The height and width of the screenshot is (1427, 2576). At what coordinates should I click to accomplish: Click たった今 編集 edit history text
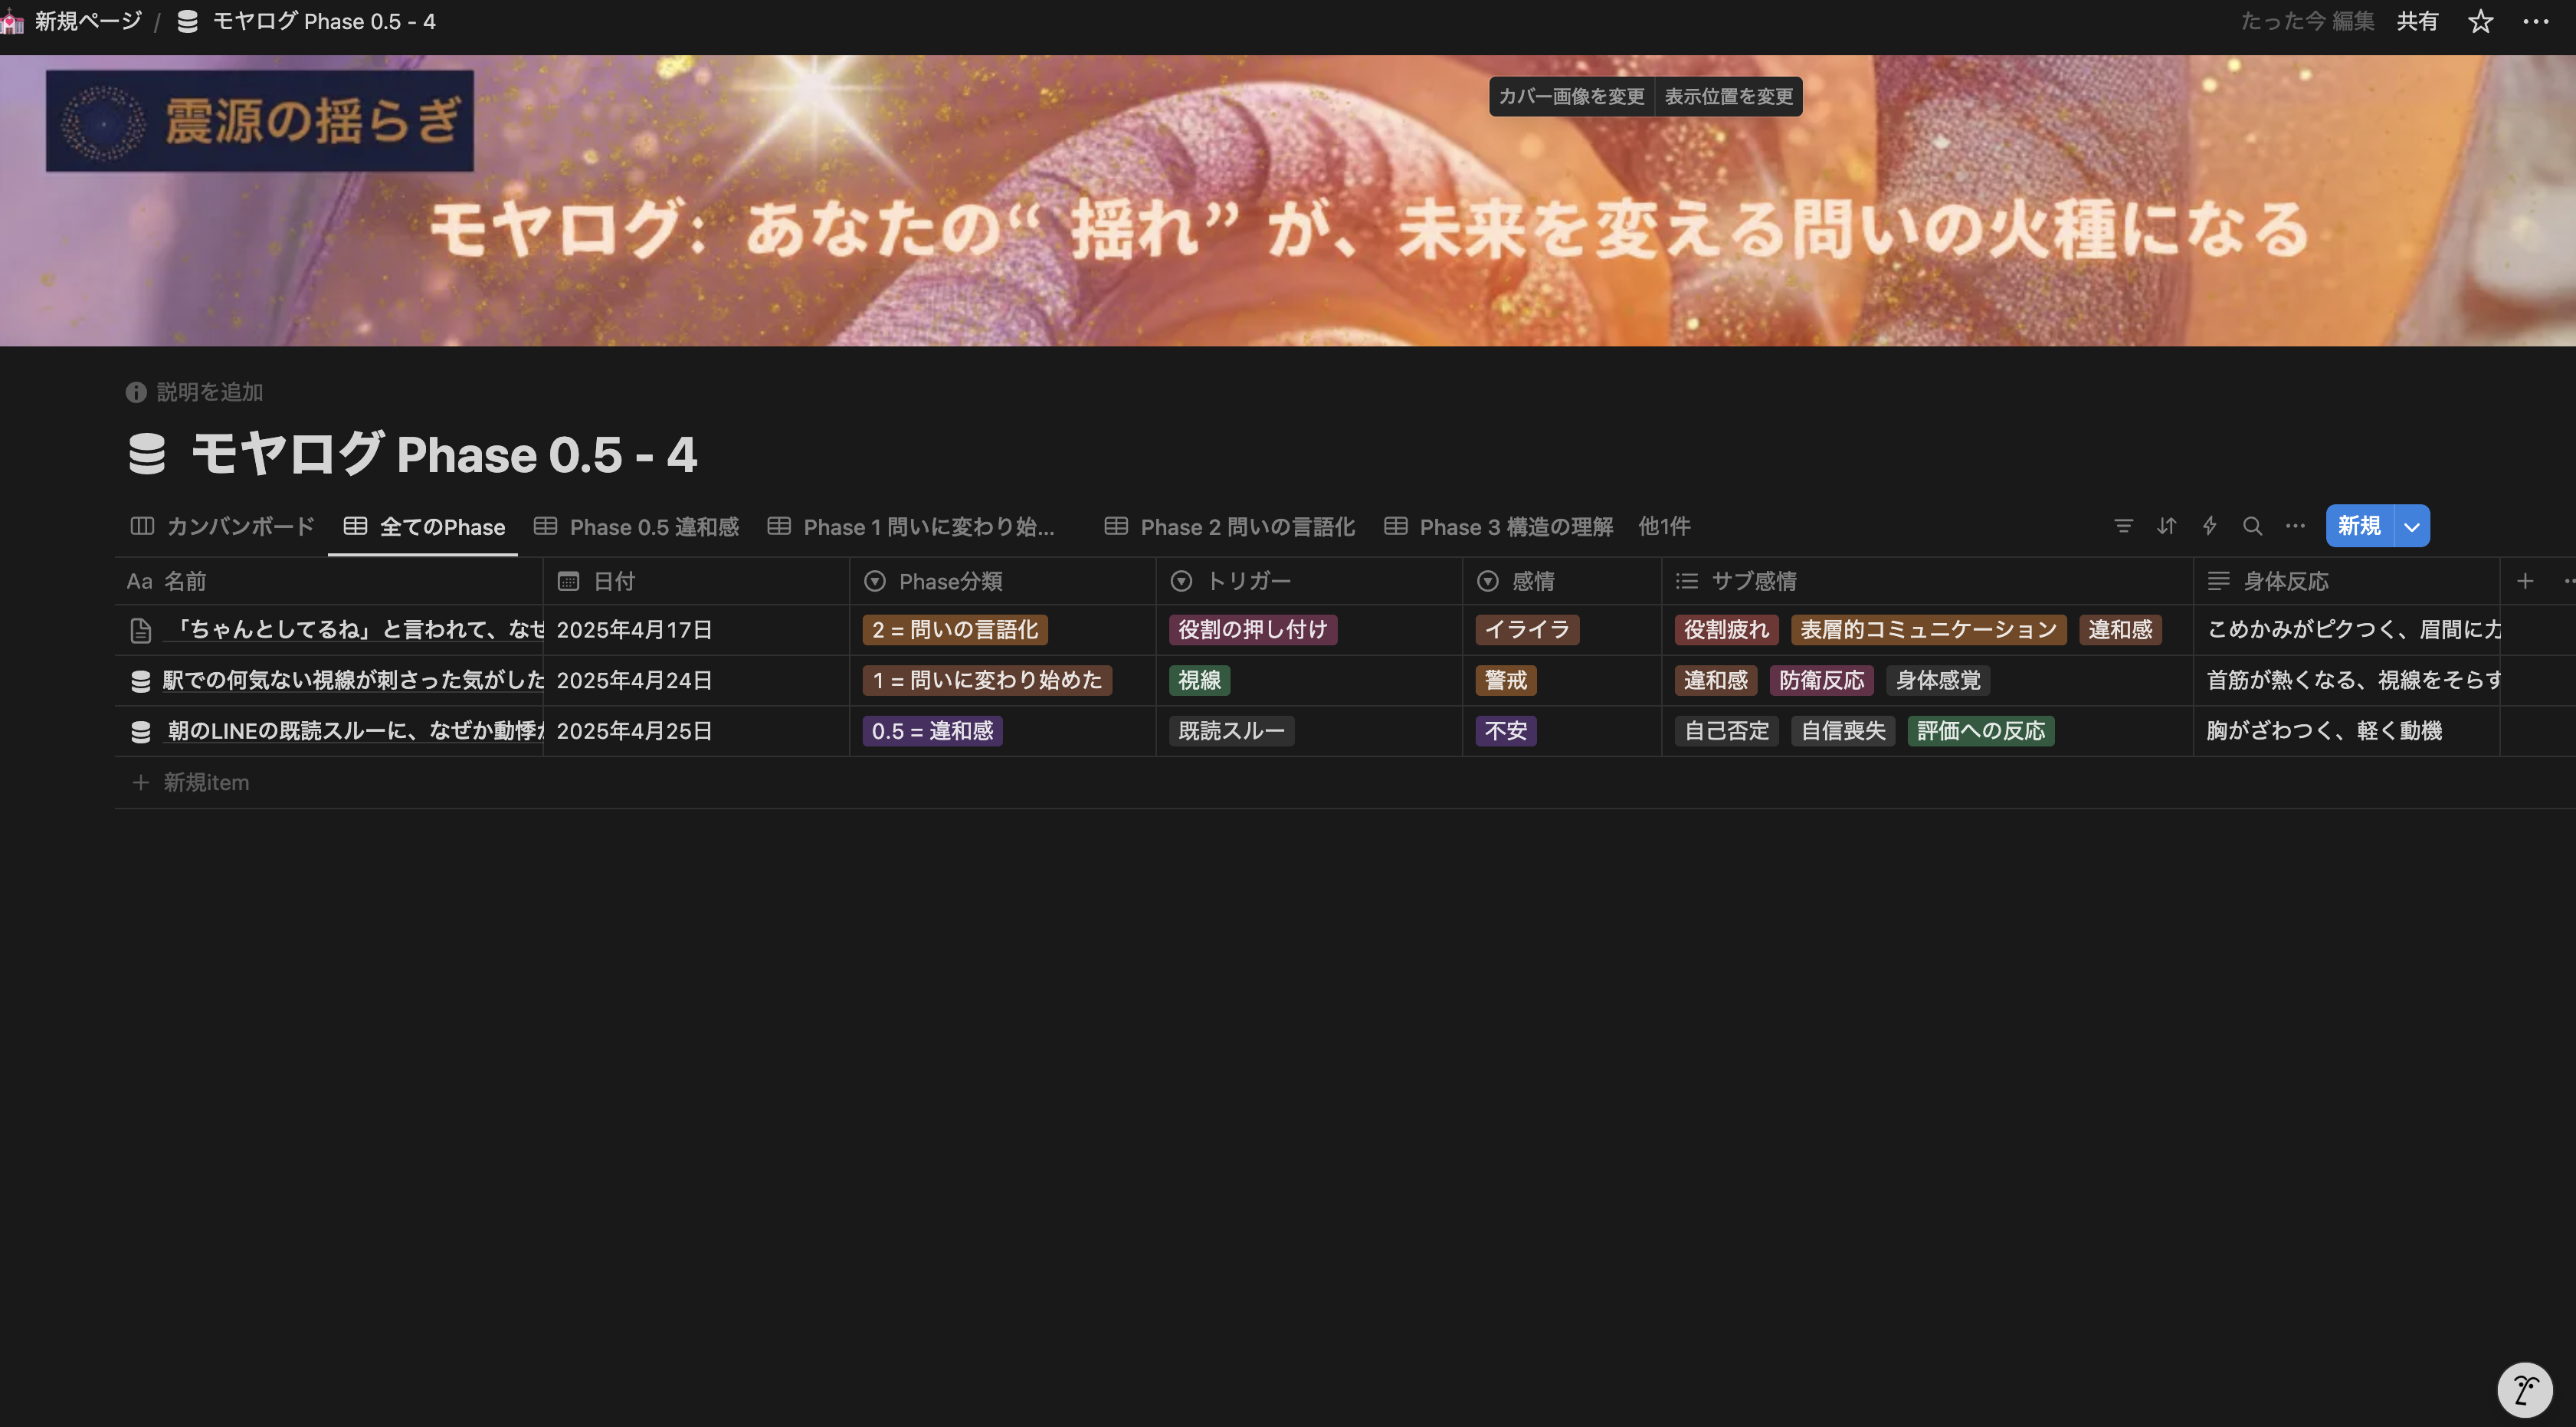pyautogui.click(x=2307, y=21)
